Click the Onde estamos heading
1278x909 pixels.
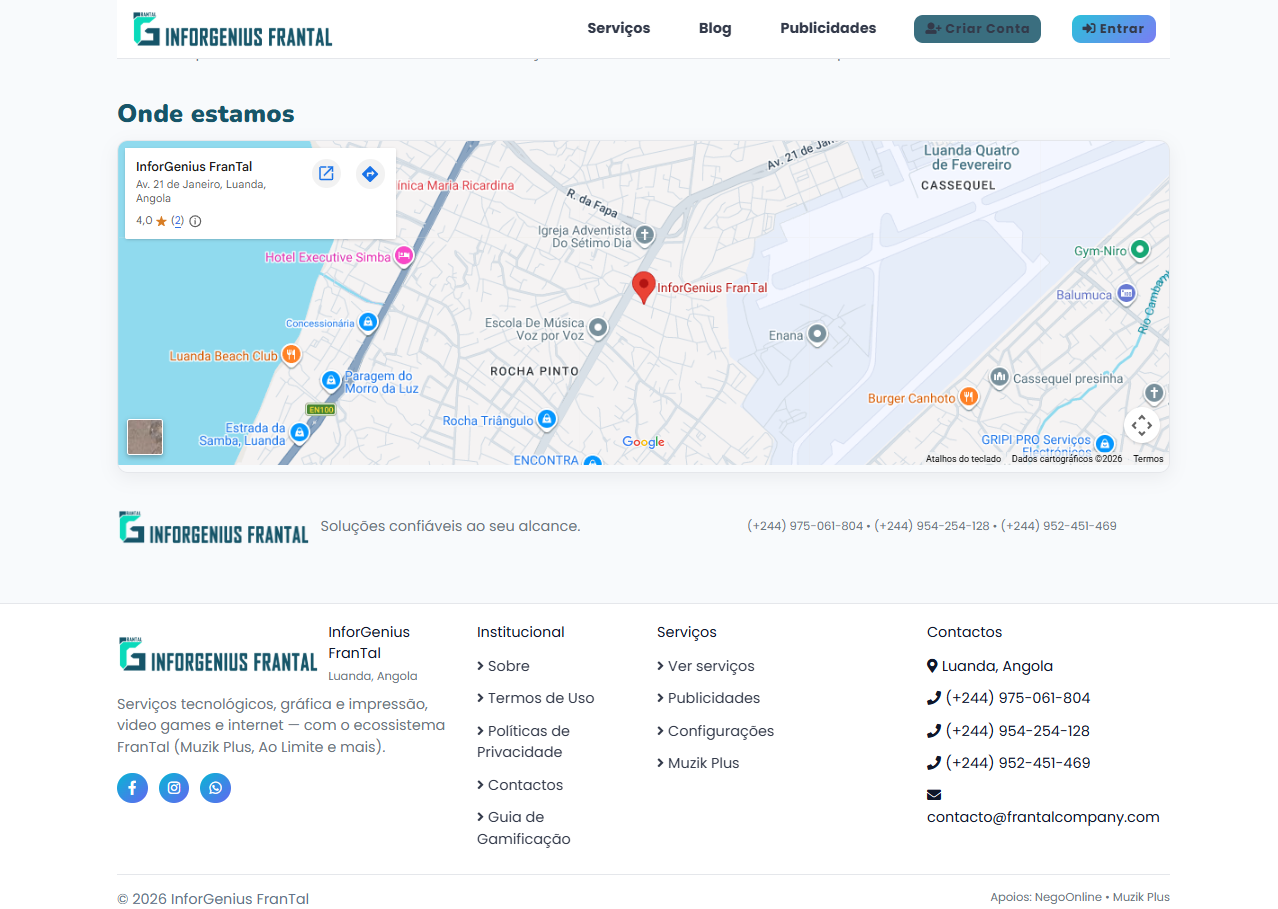pos(206,114)
